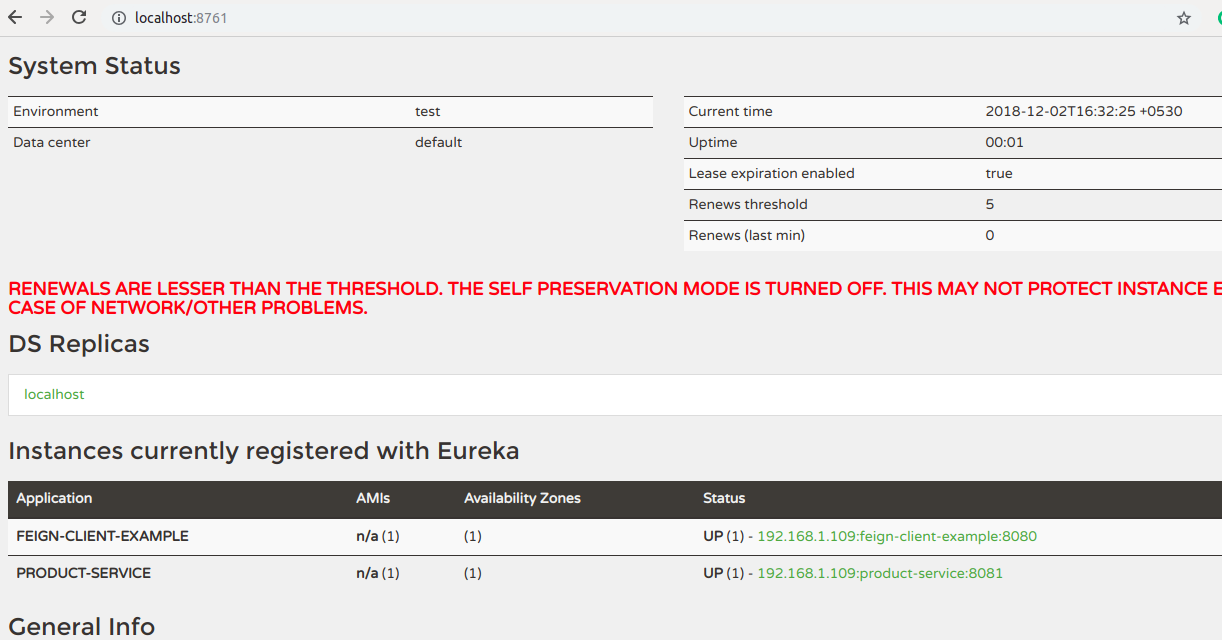Reload the Eureka dashboard page

click(79, 18)
